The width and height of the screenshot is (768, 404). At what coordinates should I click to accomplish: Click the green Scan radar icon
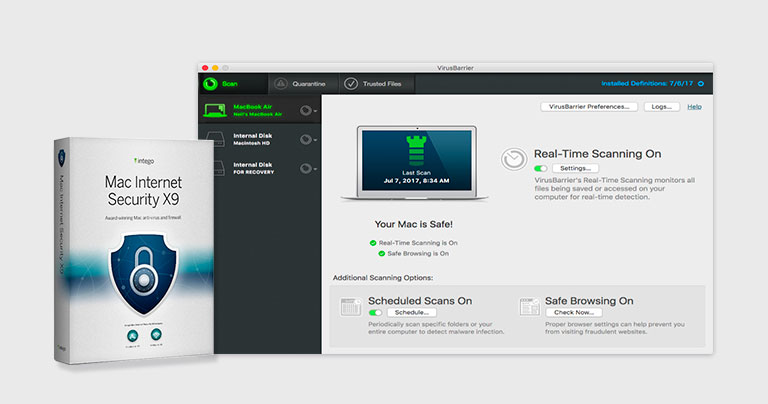point(211,84)
